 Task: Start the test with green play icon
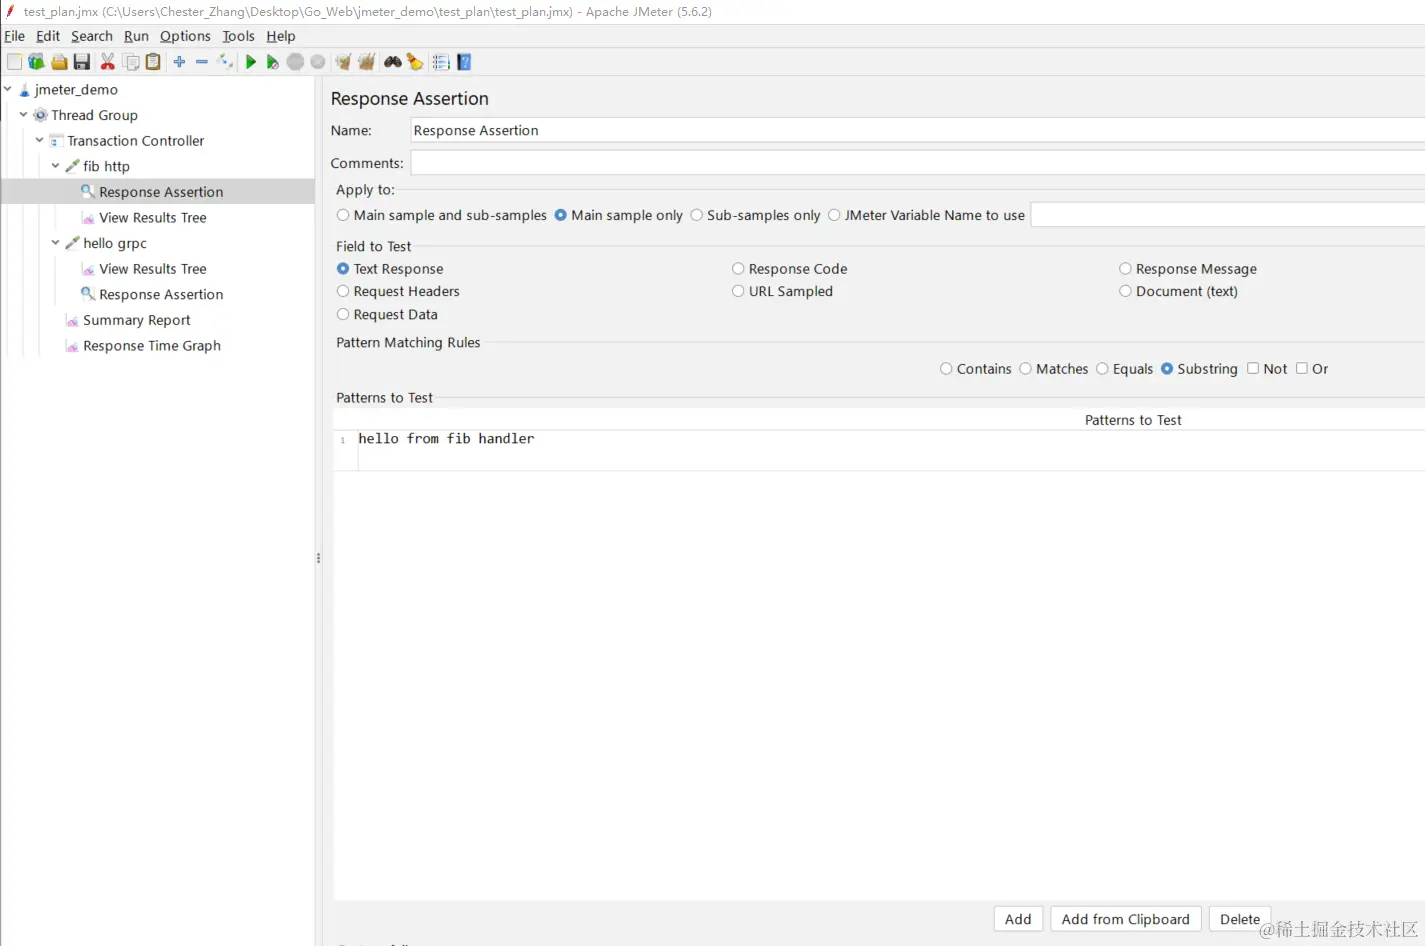250,62
